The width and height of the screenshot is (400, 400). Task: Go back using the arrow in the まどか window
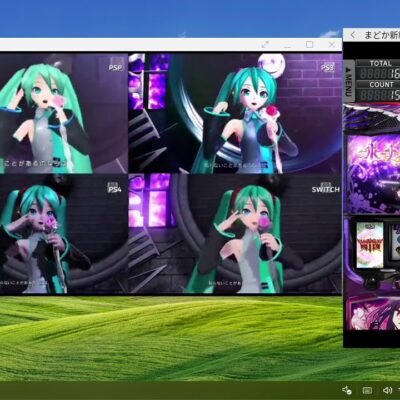(353, 35)
